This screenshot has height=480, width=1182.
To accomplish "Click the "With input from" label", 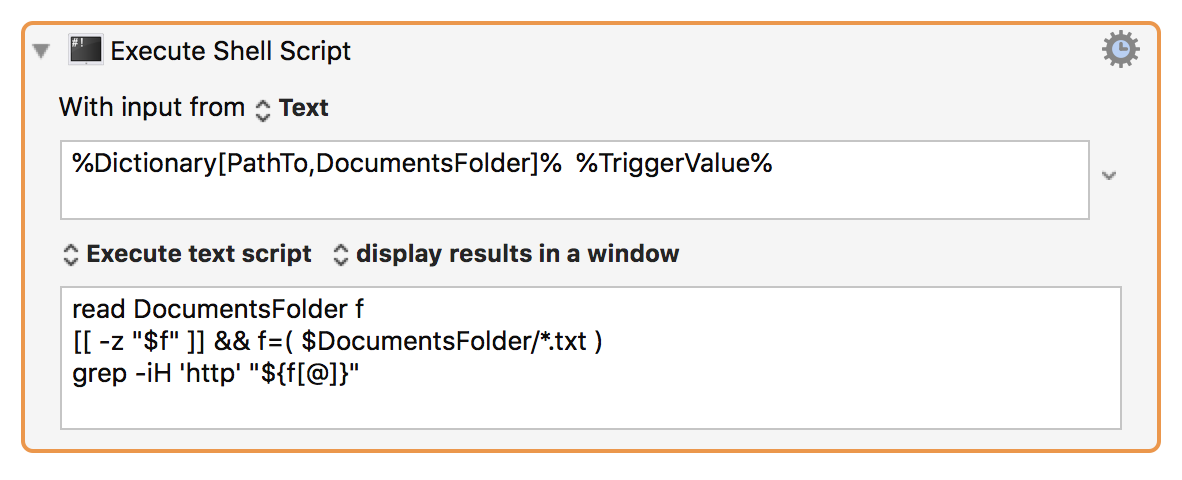I will pos(151,108).
